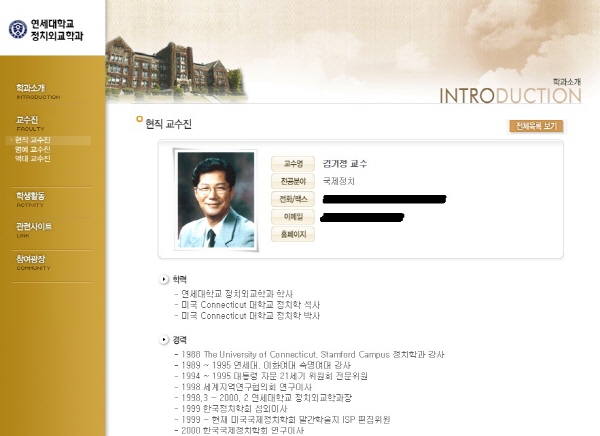
Task: Click the Yonsei University emblem logo
Action: tap(18, 29)
